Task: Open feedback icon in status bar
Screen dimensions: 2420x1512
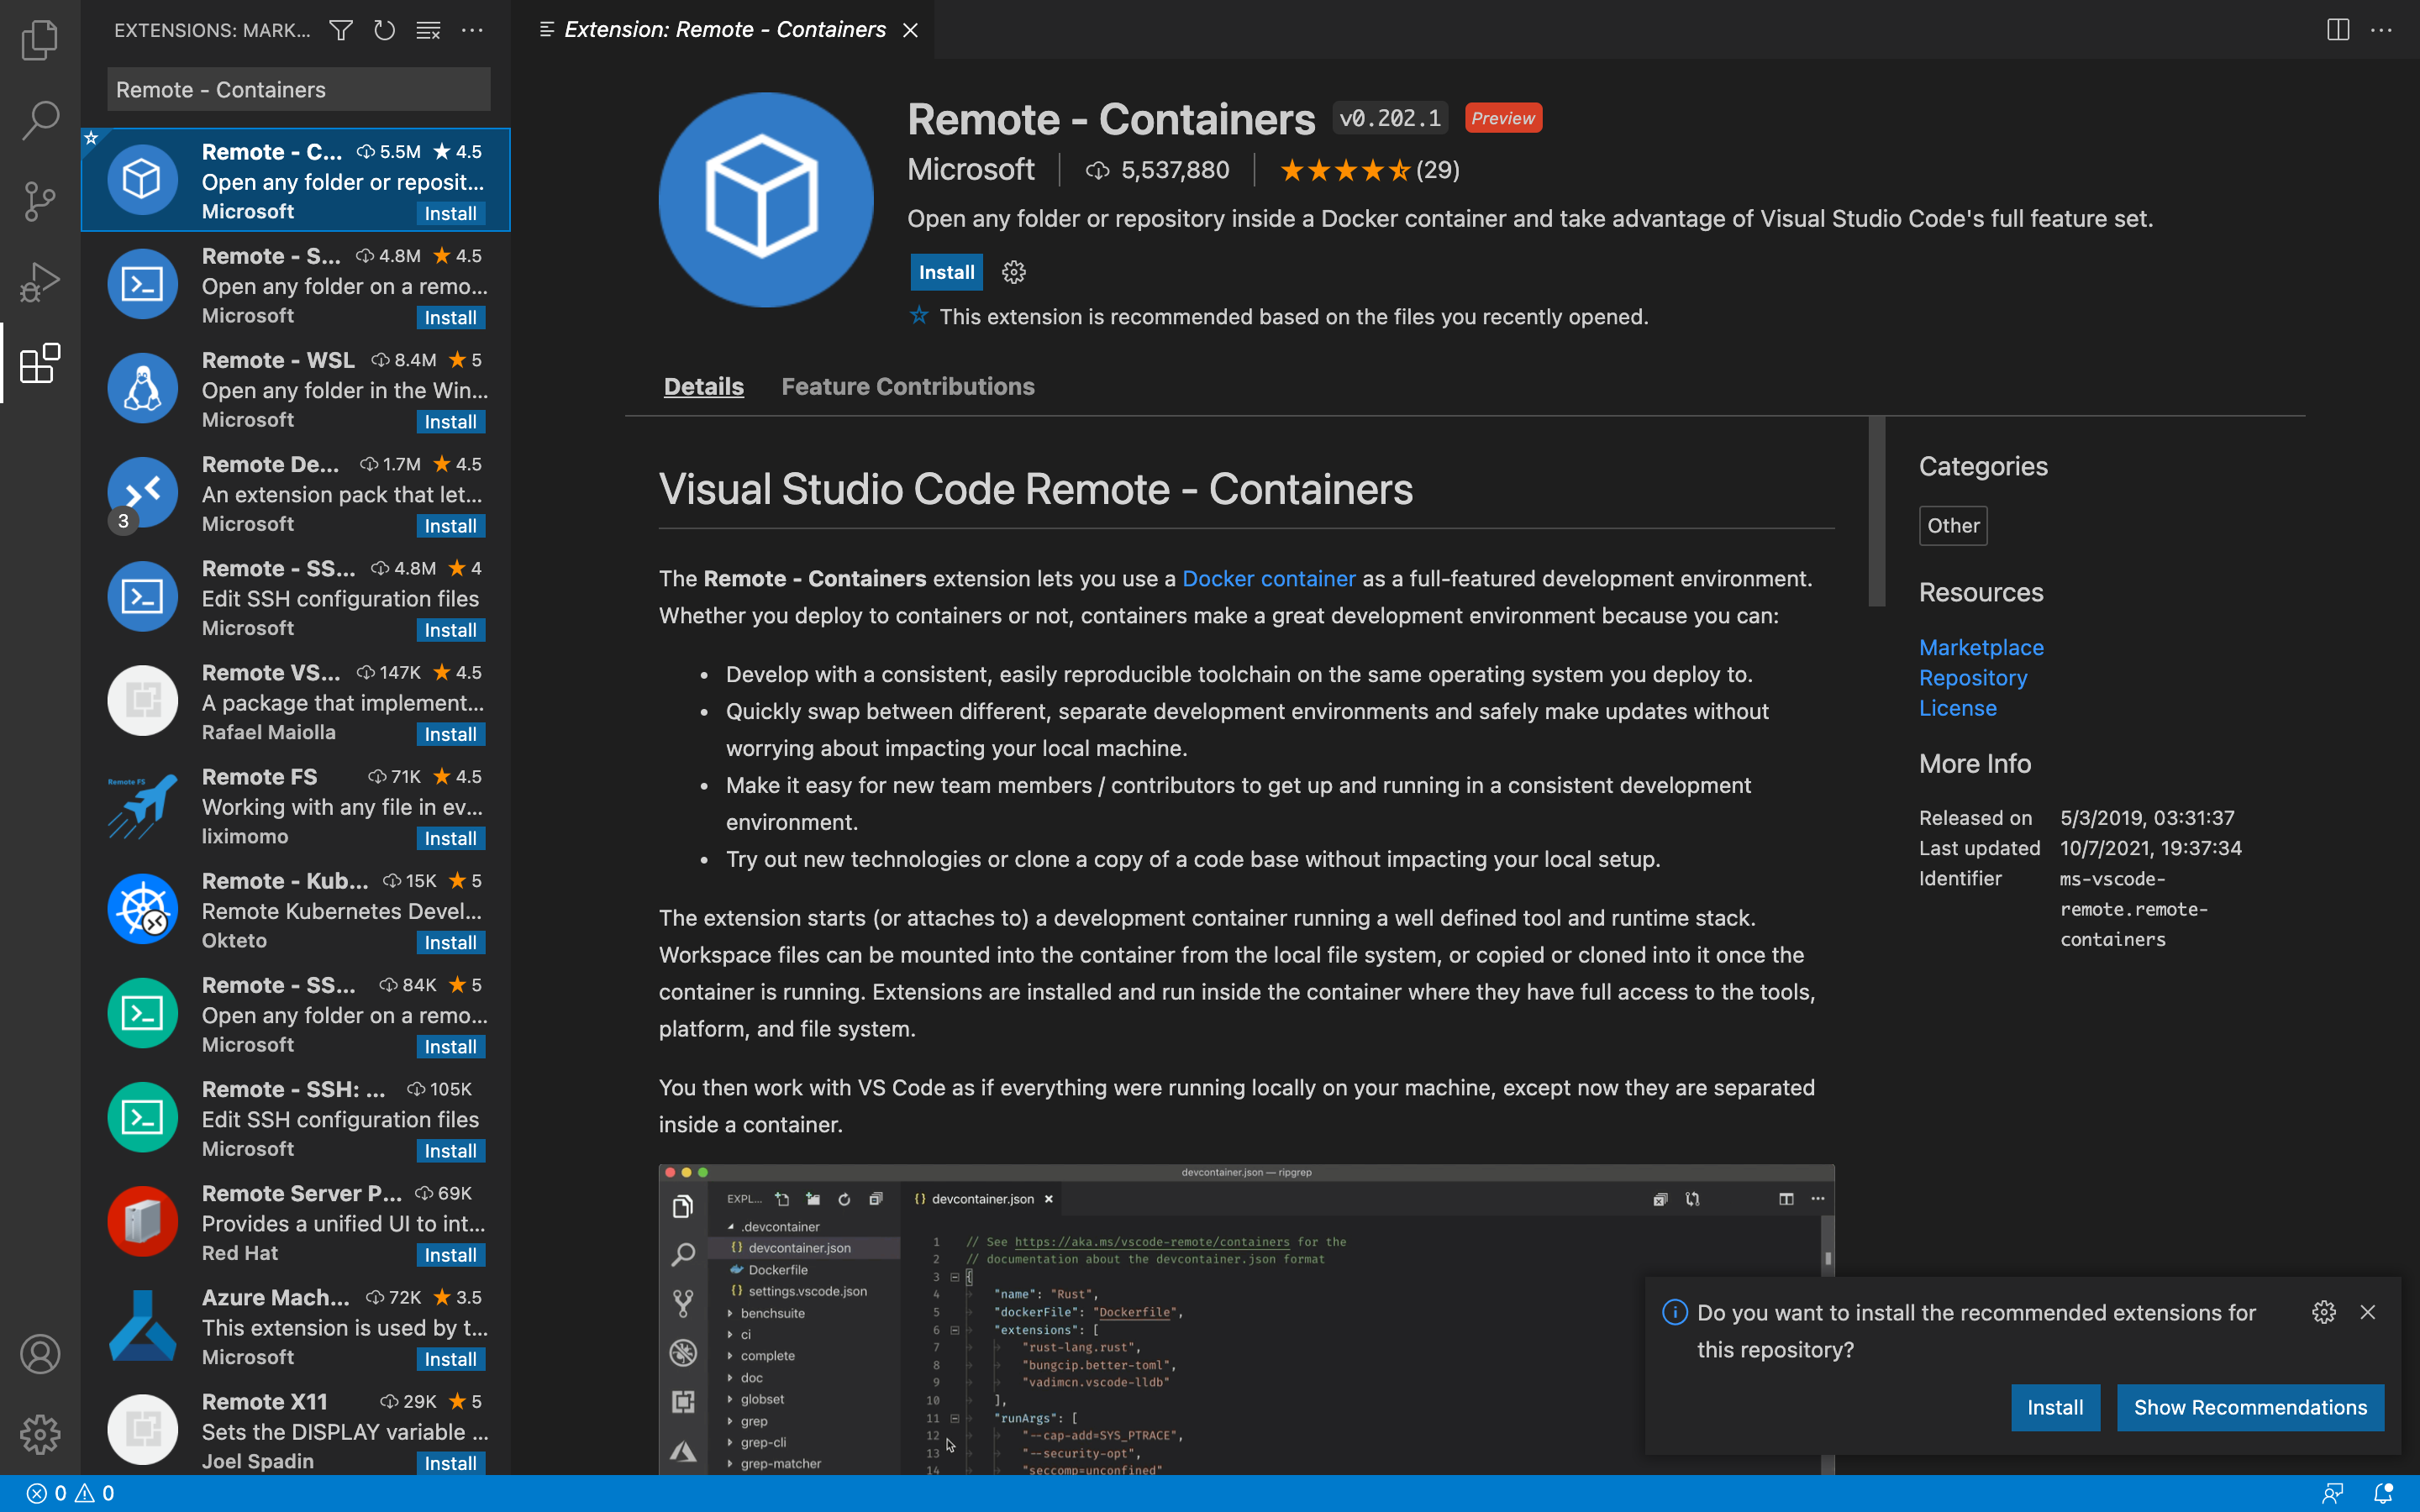Action: coord(2333,1493)
